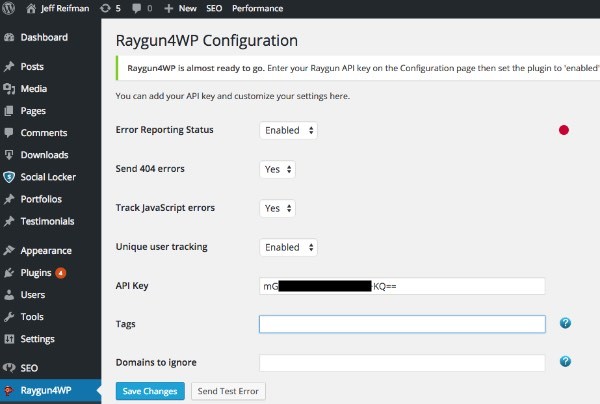Image resolution: width=600 pixels, height=404 pixels.
Task: Click the plus icon next to New
Action: click(x=168, y=8)
